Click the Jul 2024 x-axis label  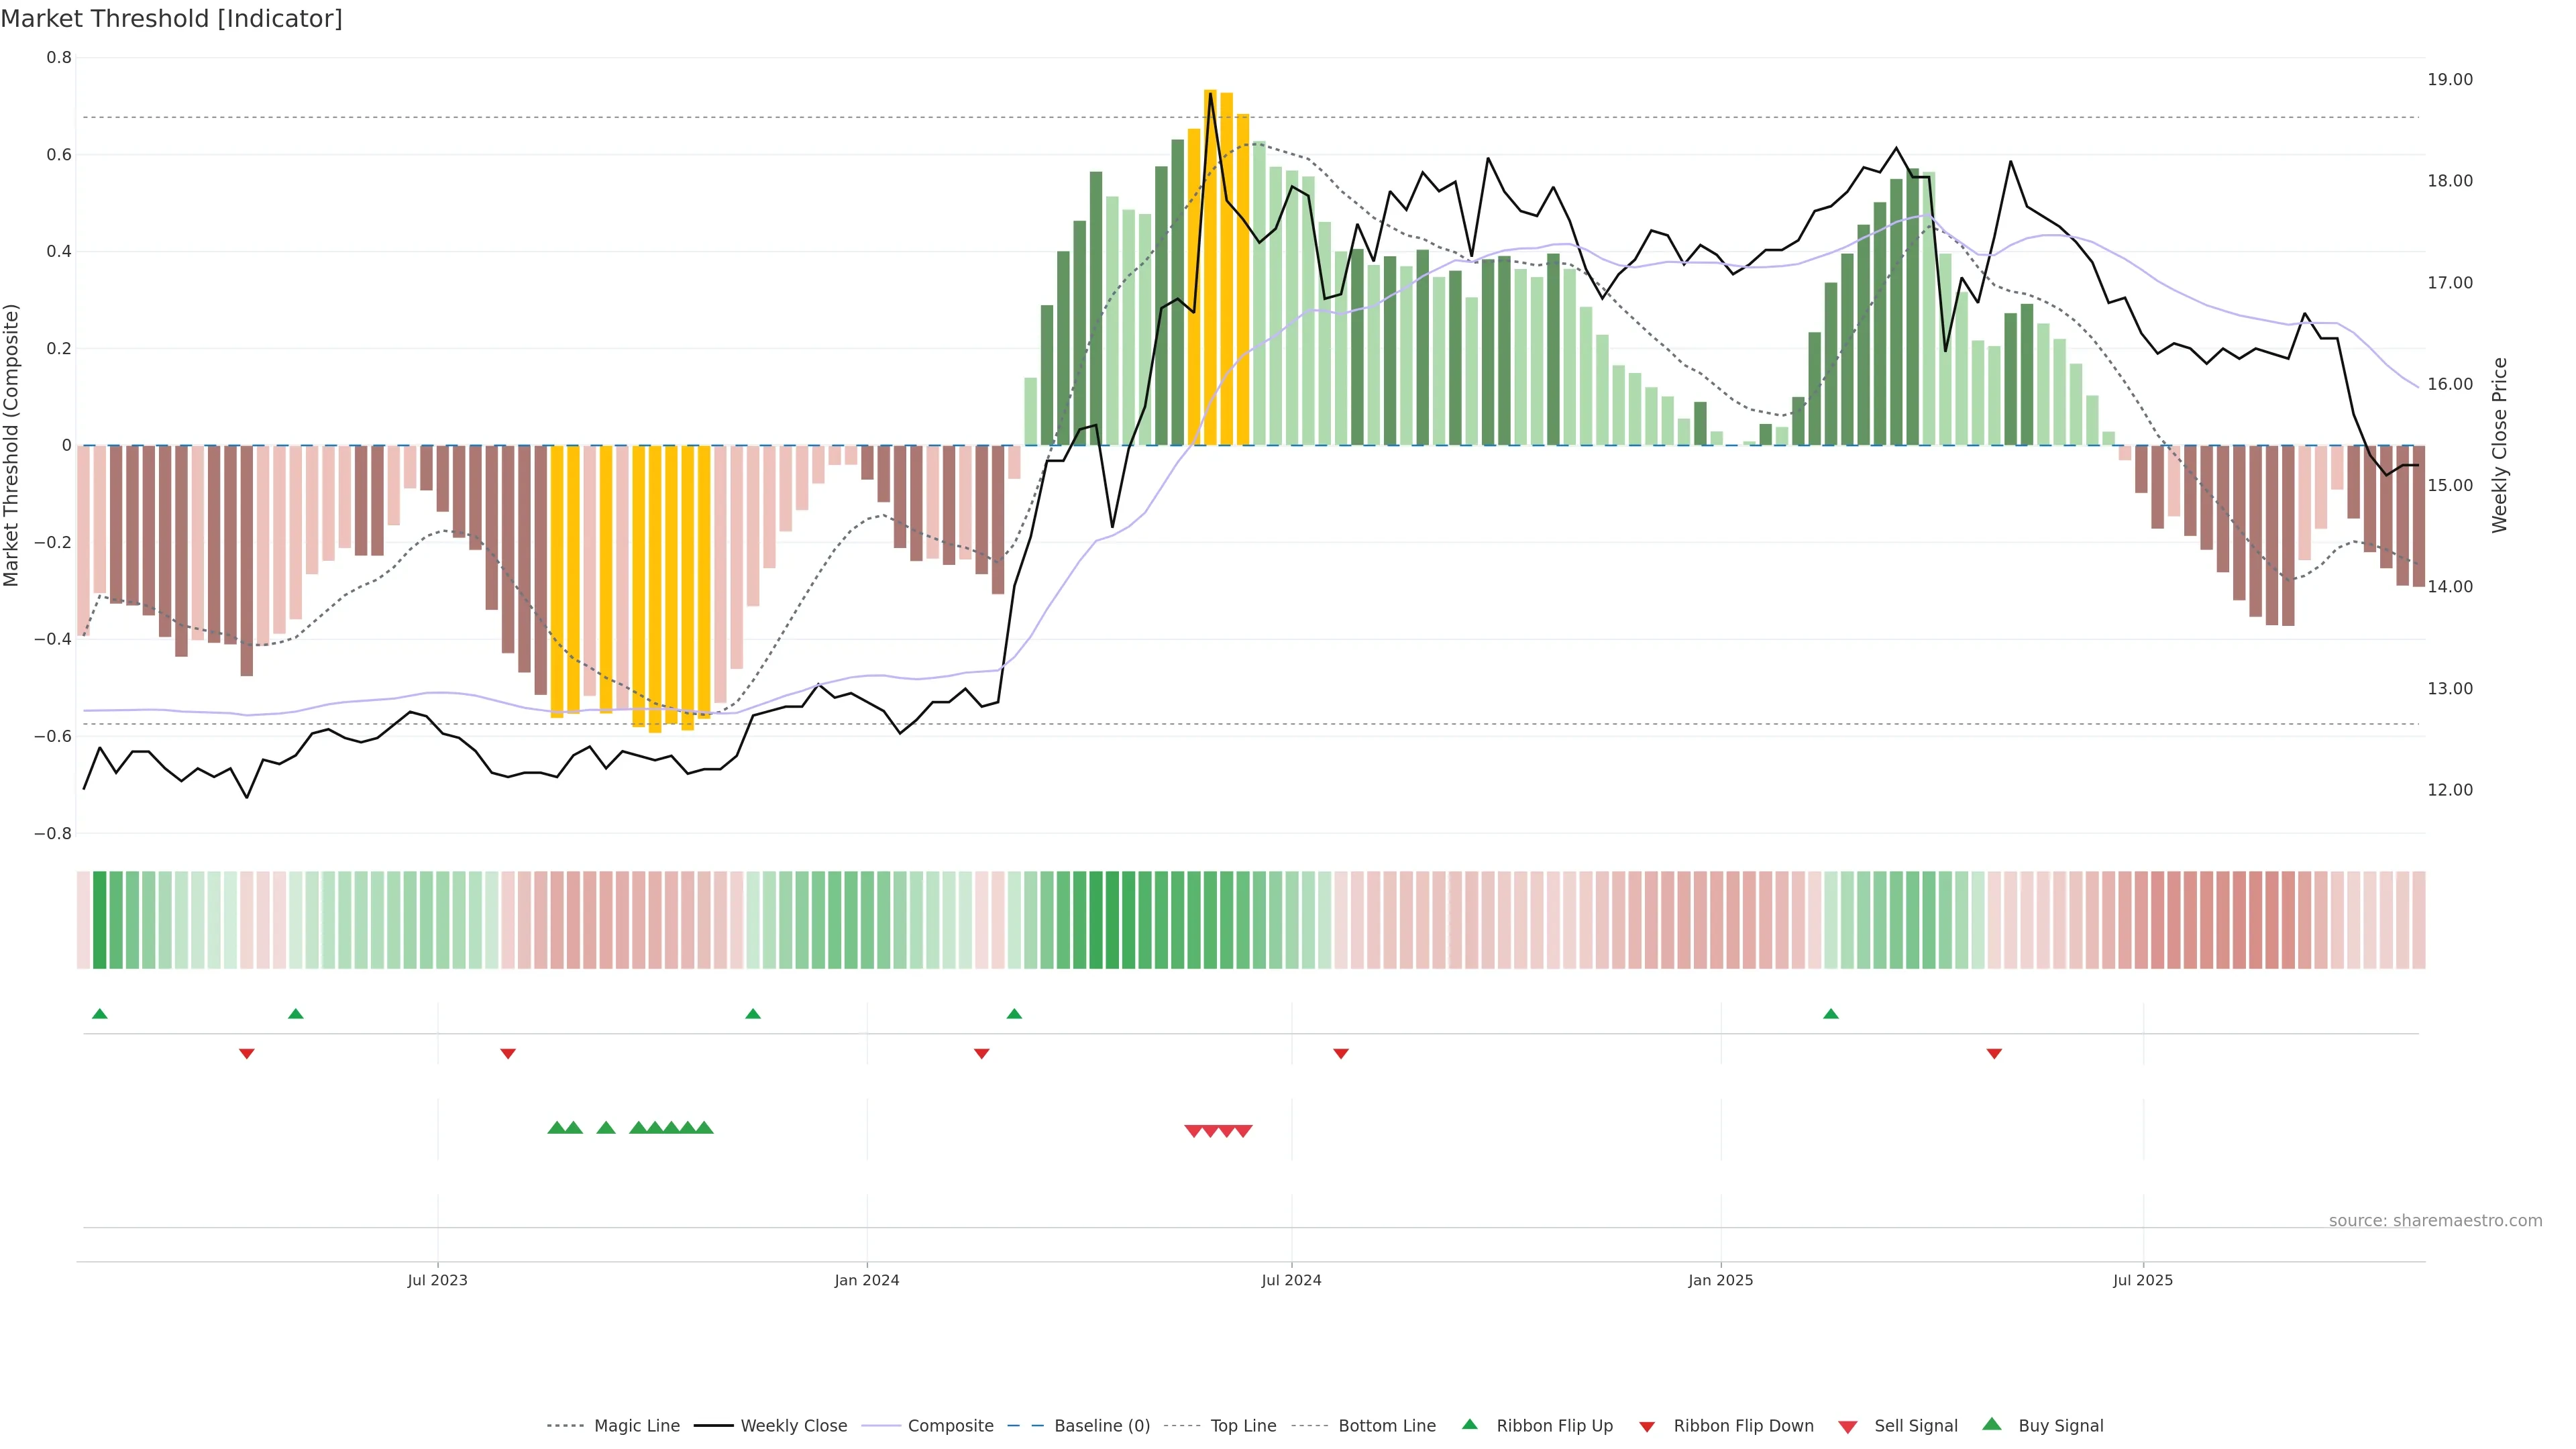pyautogui.click(x=1291, y=1280)
